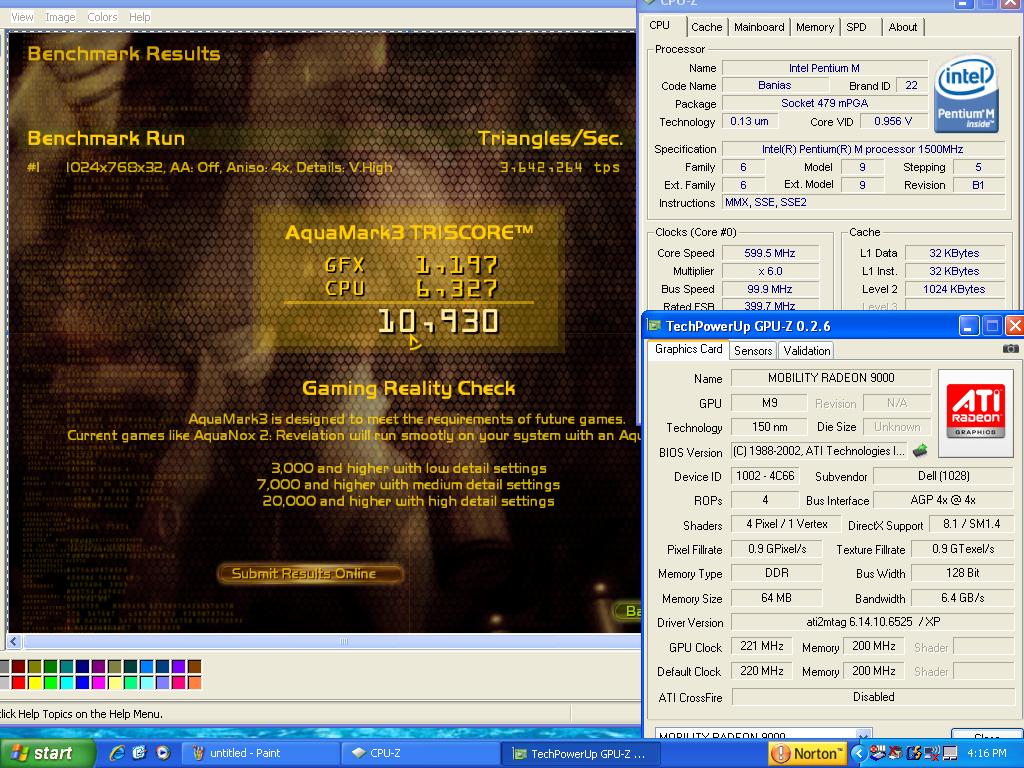Click the ATI CrossFire Disabled field

pos(873,697)
